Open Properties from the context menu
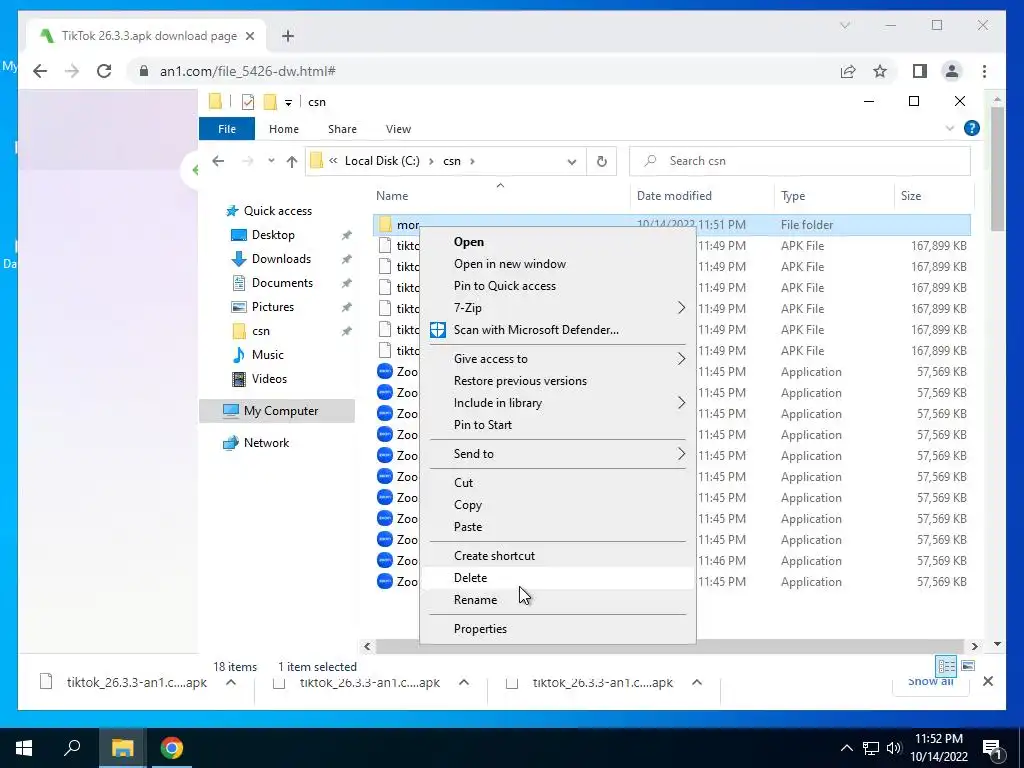Screen dimensions: 1024x768 point(480,628)
